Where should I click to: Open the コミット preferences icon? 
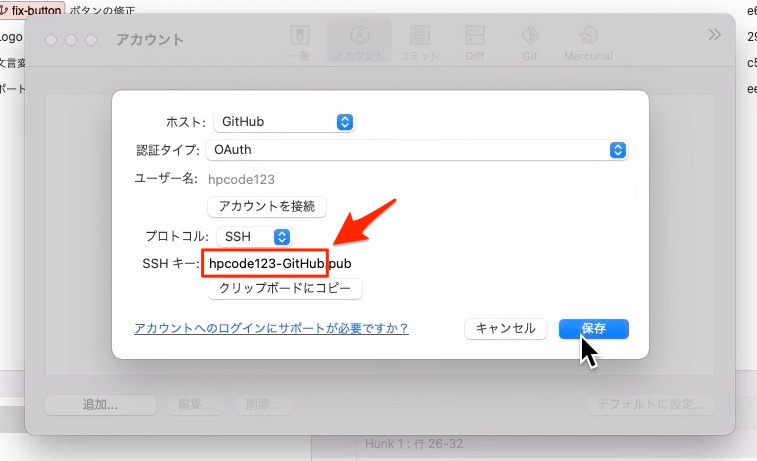click(420, 42)
